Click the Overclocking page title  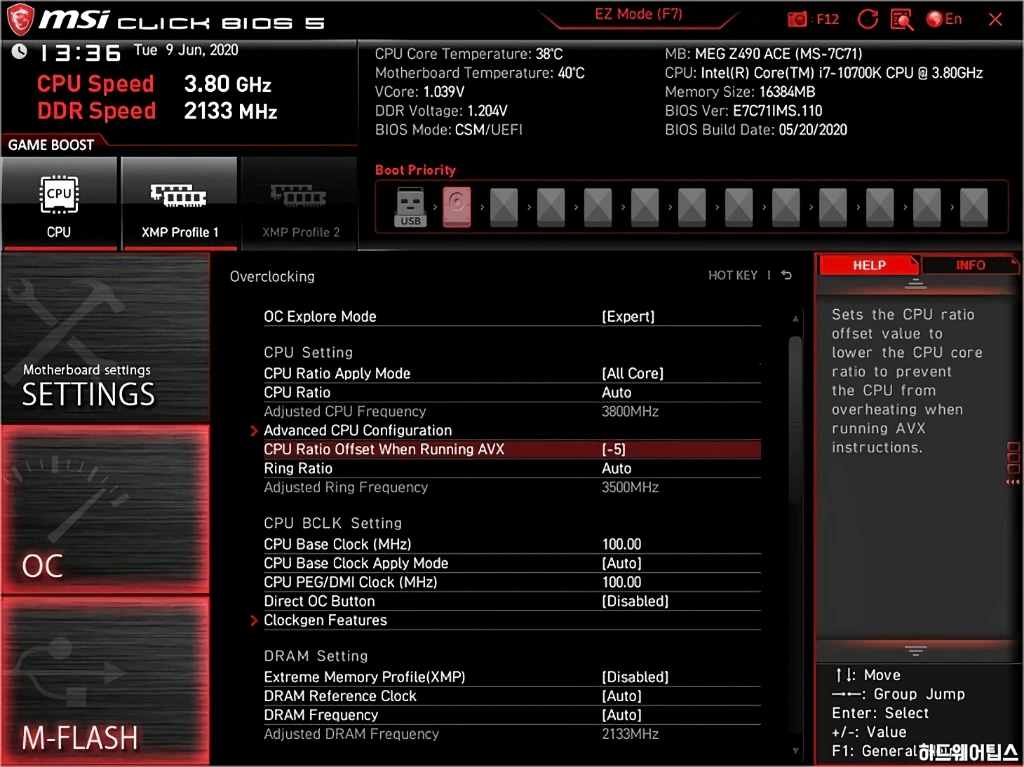point(272,276)
